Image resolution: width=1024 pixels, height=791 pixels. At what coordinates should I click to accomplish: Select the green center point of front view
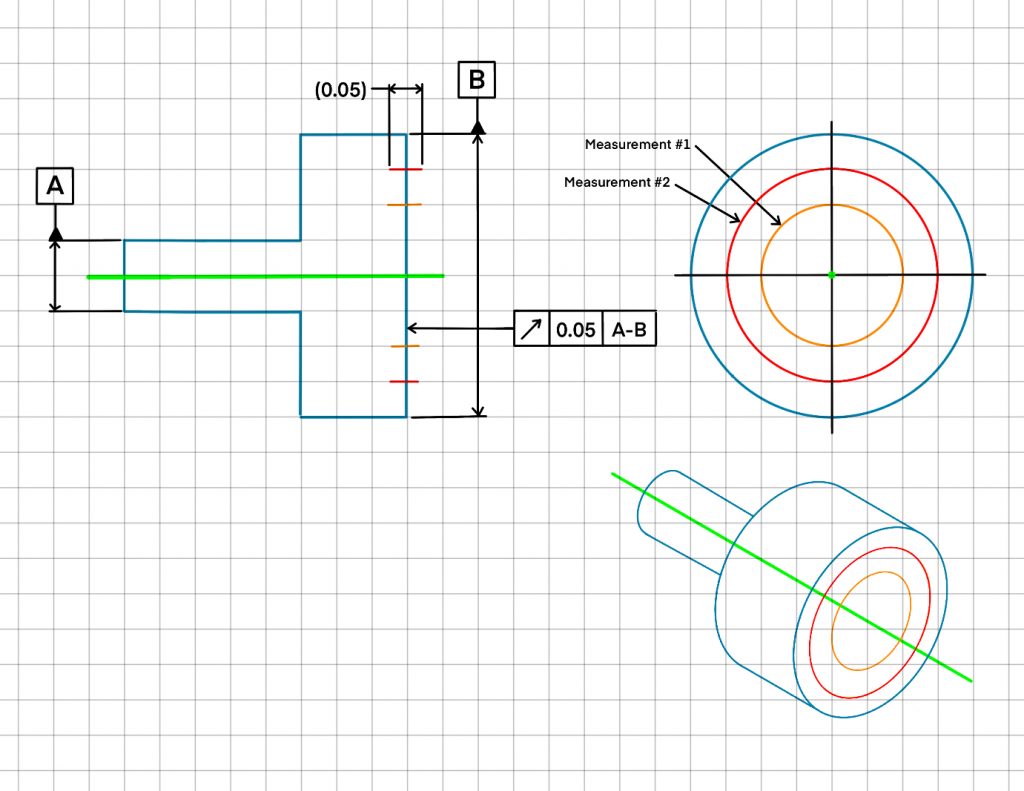[832, 274]
